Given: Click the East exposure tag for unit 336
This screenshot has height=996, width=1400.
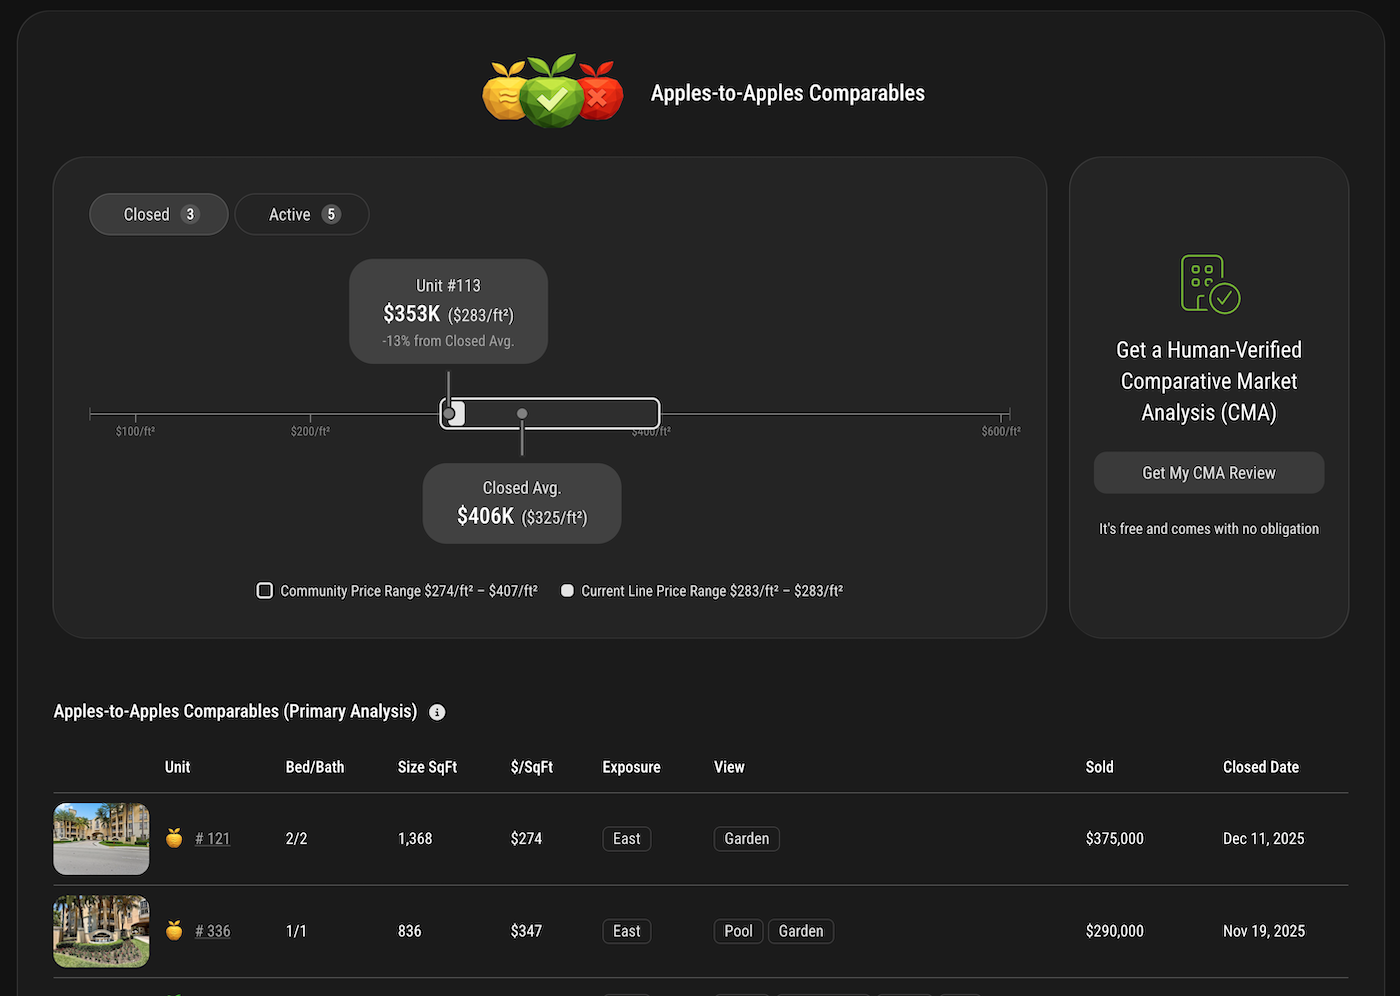Looking at the screenshot, I should pyautogui.click(x=627, y=931).
